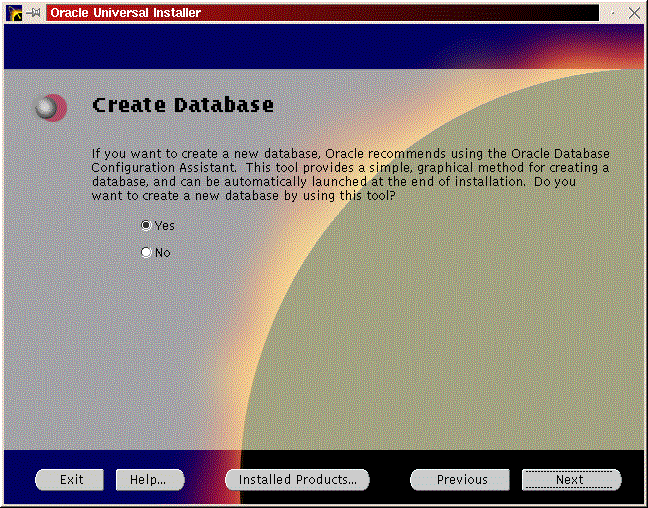View Installed Products list
This screenshot has width=648, height=508.
click(297, 480)
